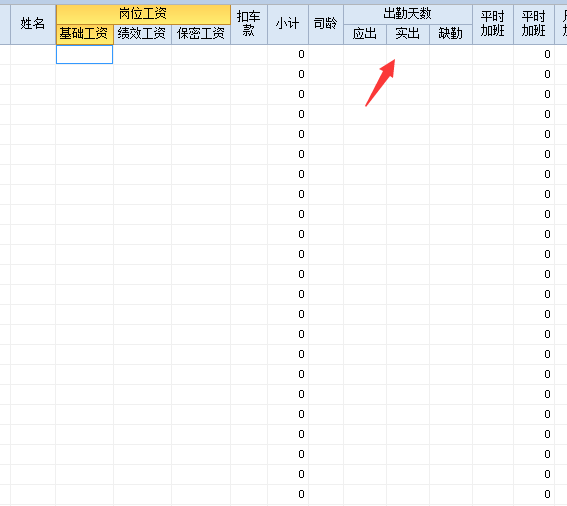Click the 小计 header cell
The height and width of the screenshot is (506, 567).
click(x=288, y=24)
